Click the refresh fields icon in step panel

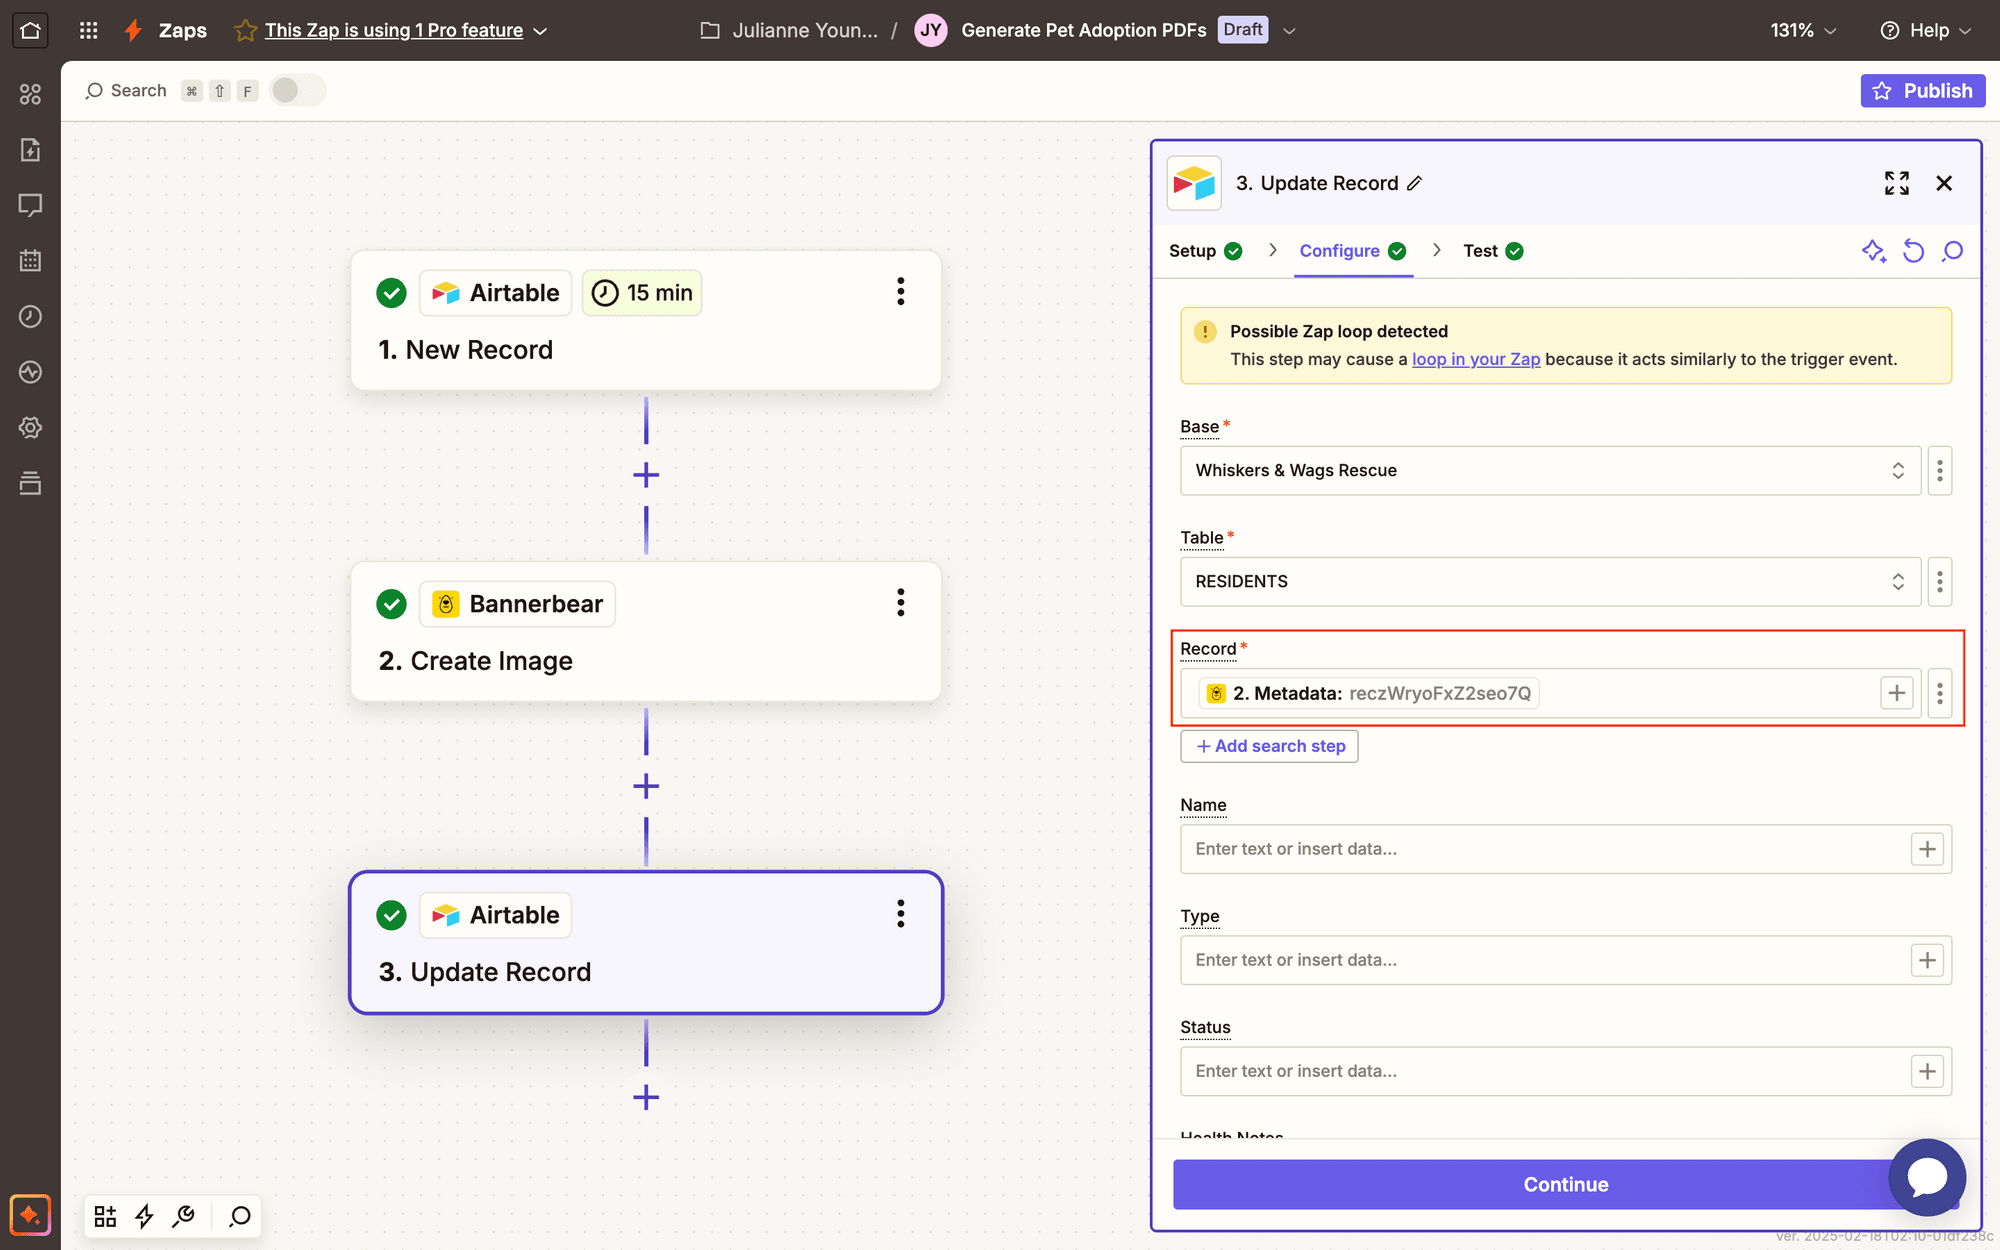tap(1913, 251)
